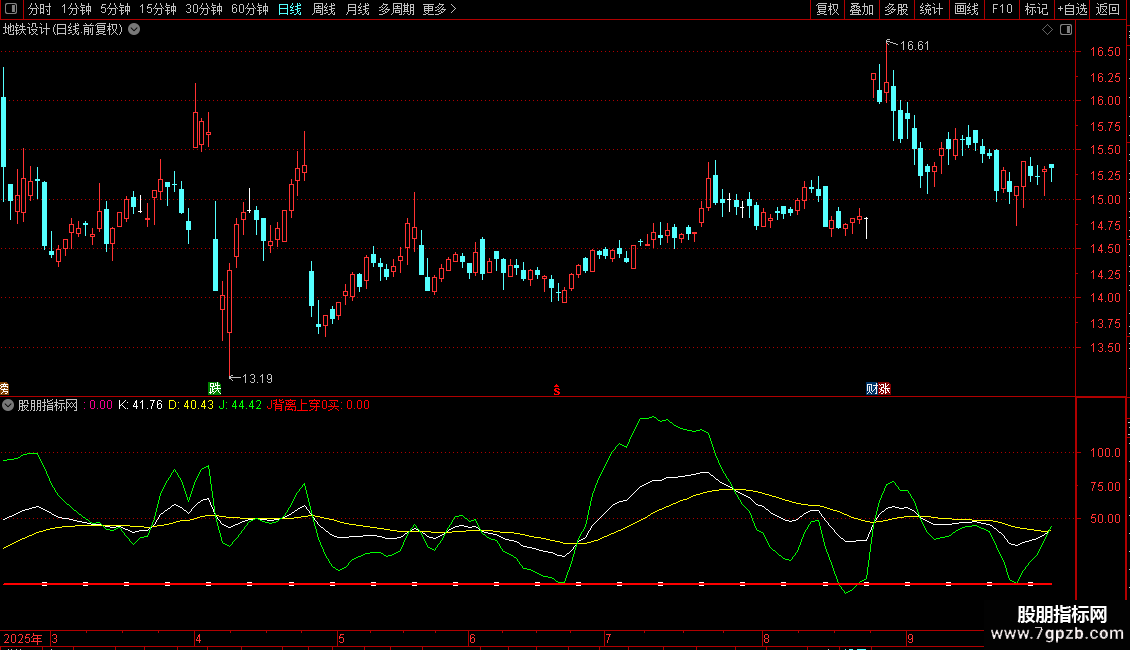This screenshot has height=650, width=1130.
Task: Expand the 地铁设计 chart title dropdown
Action: click(x=135, y=30)
